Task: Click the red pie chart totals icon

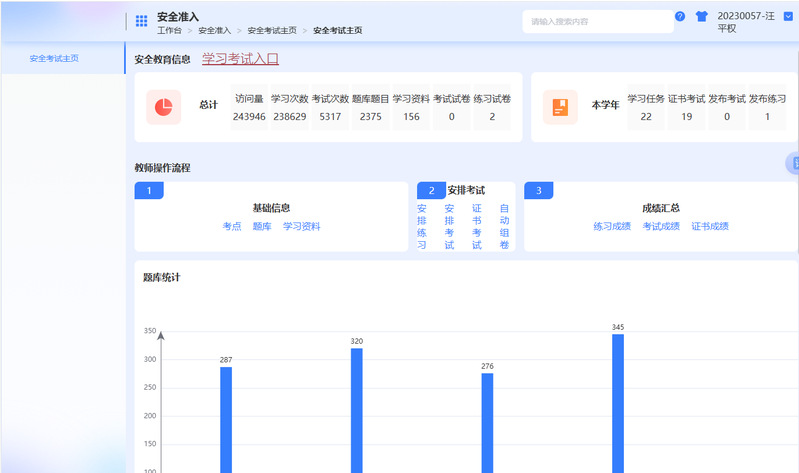Action: click(x=163, y=107)
